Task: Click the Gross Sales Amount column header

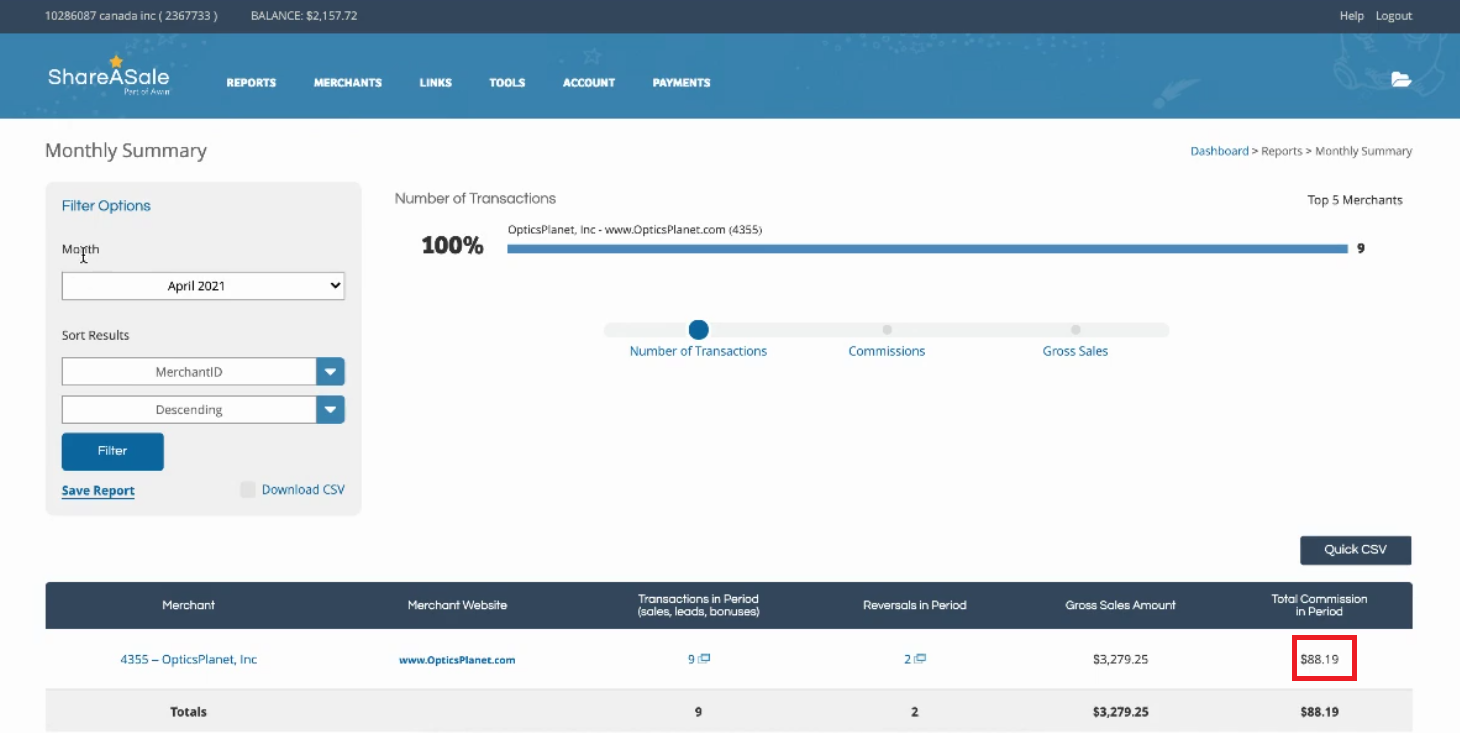Action: [x=1120, y=605]
